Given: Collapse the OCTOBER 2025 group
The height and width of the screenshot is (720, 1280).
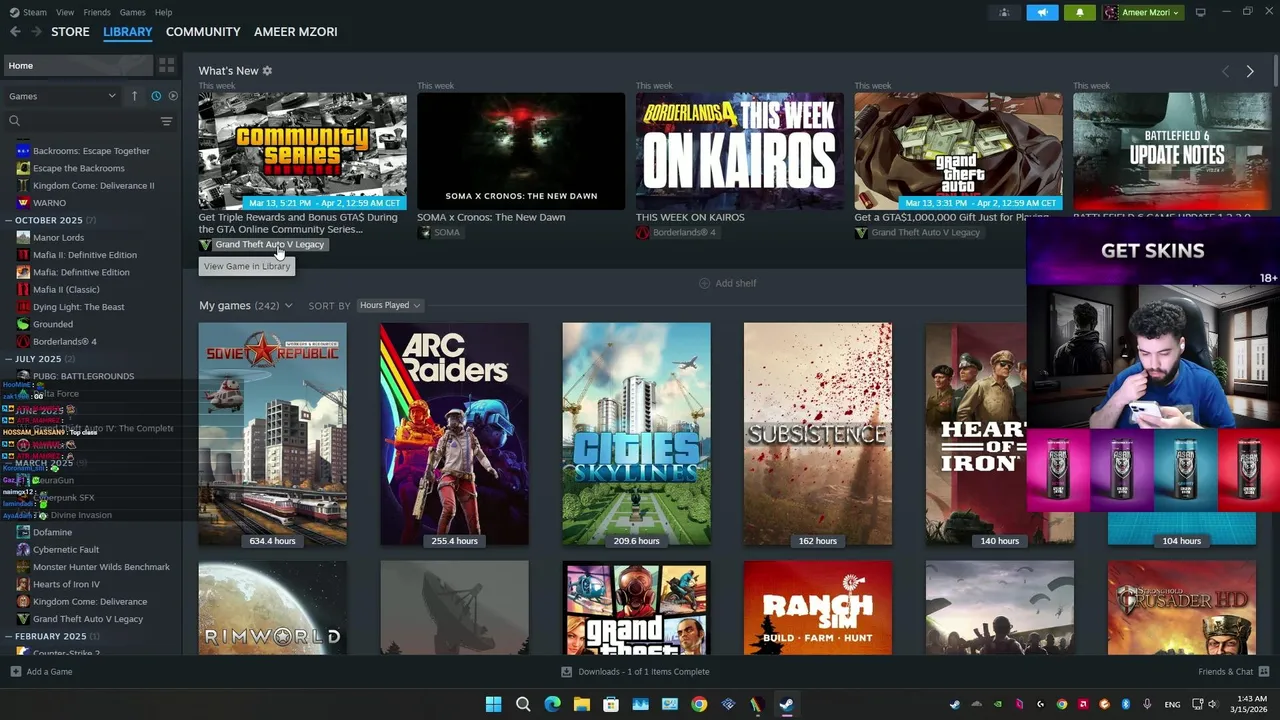Looking at the screenshot, I should (x=8, y=220).
